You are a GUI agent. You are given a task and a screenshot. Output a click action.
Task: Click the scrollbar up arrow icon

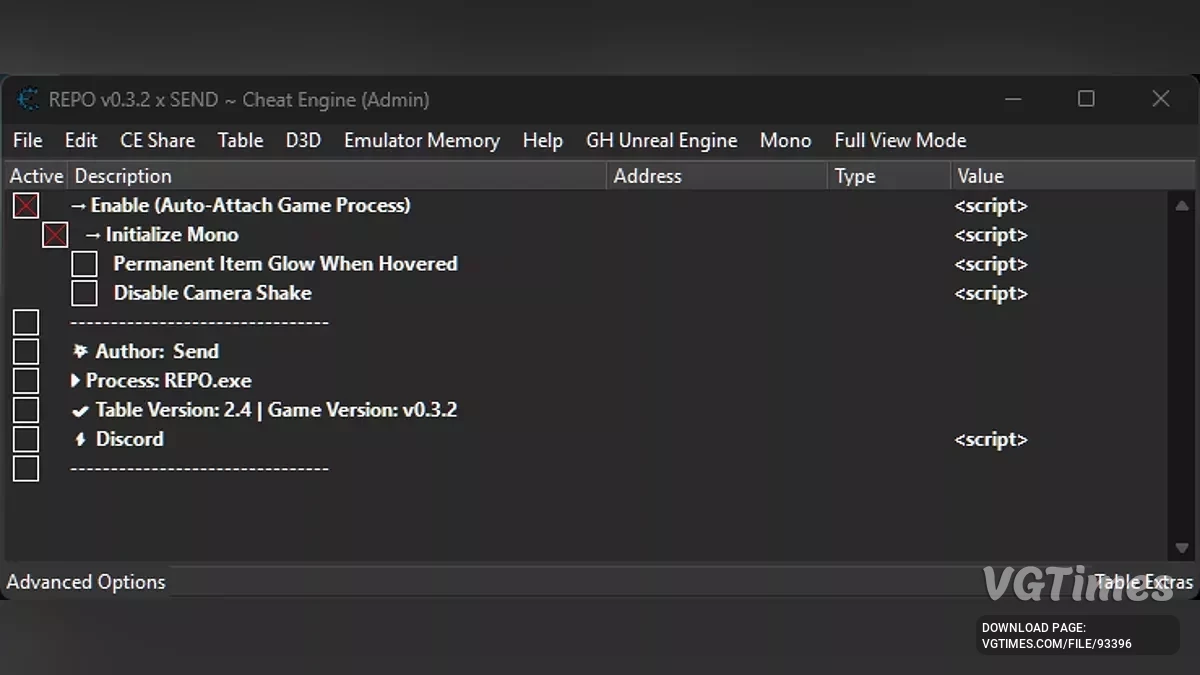(x=1181, y=205)
